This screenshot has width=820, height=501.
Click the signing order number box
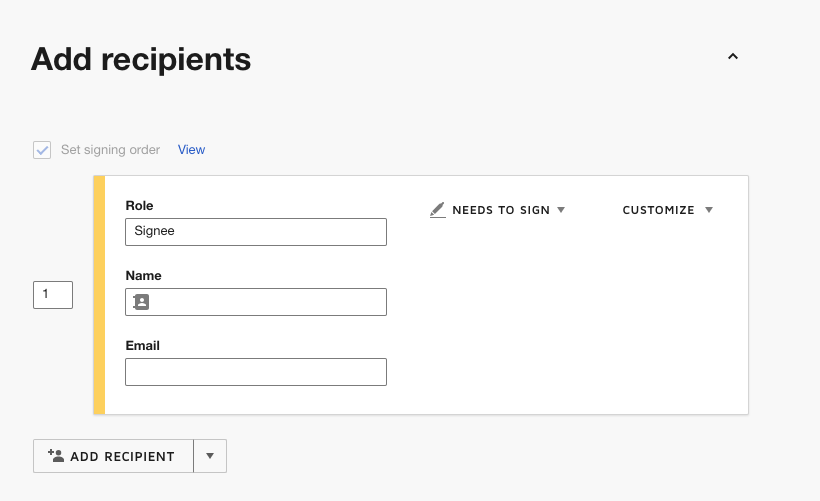tap(53, 295)
